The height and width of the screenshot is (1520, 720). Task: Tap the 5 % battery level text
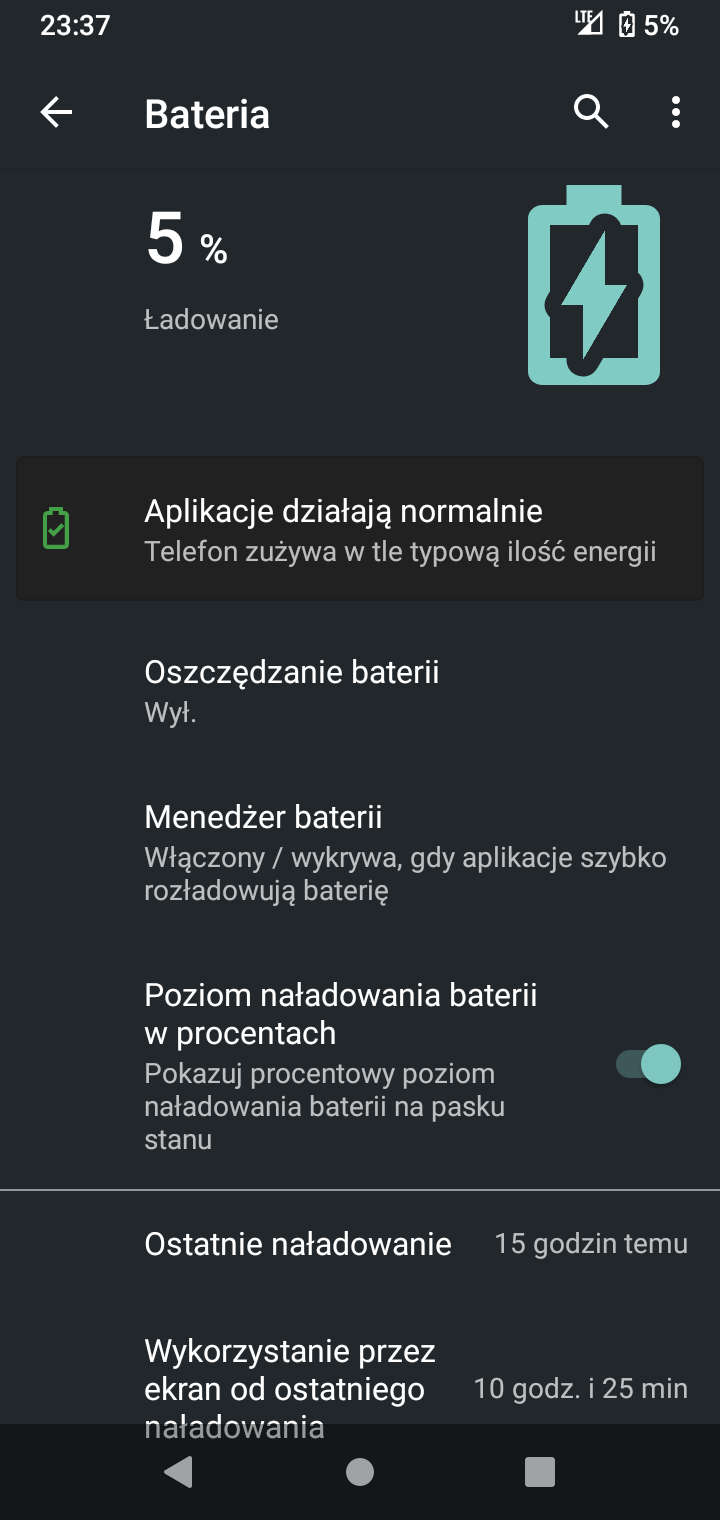click(187, 242)
